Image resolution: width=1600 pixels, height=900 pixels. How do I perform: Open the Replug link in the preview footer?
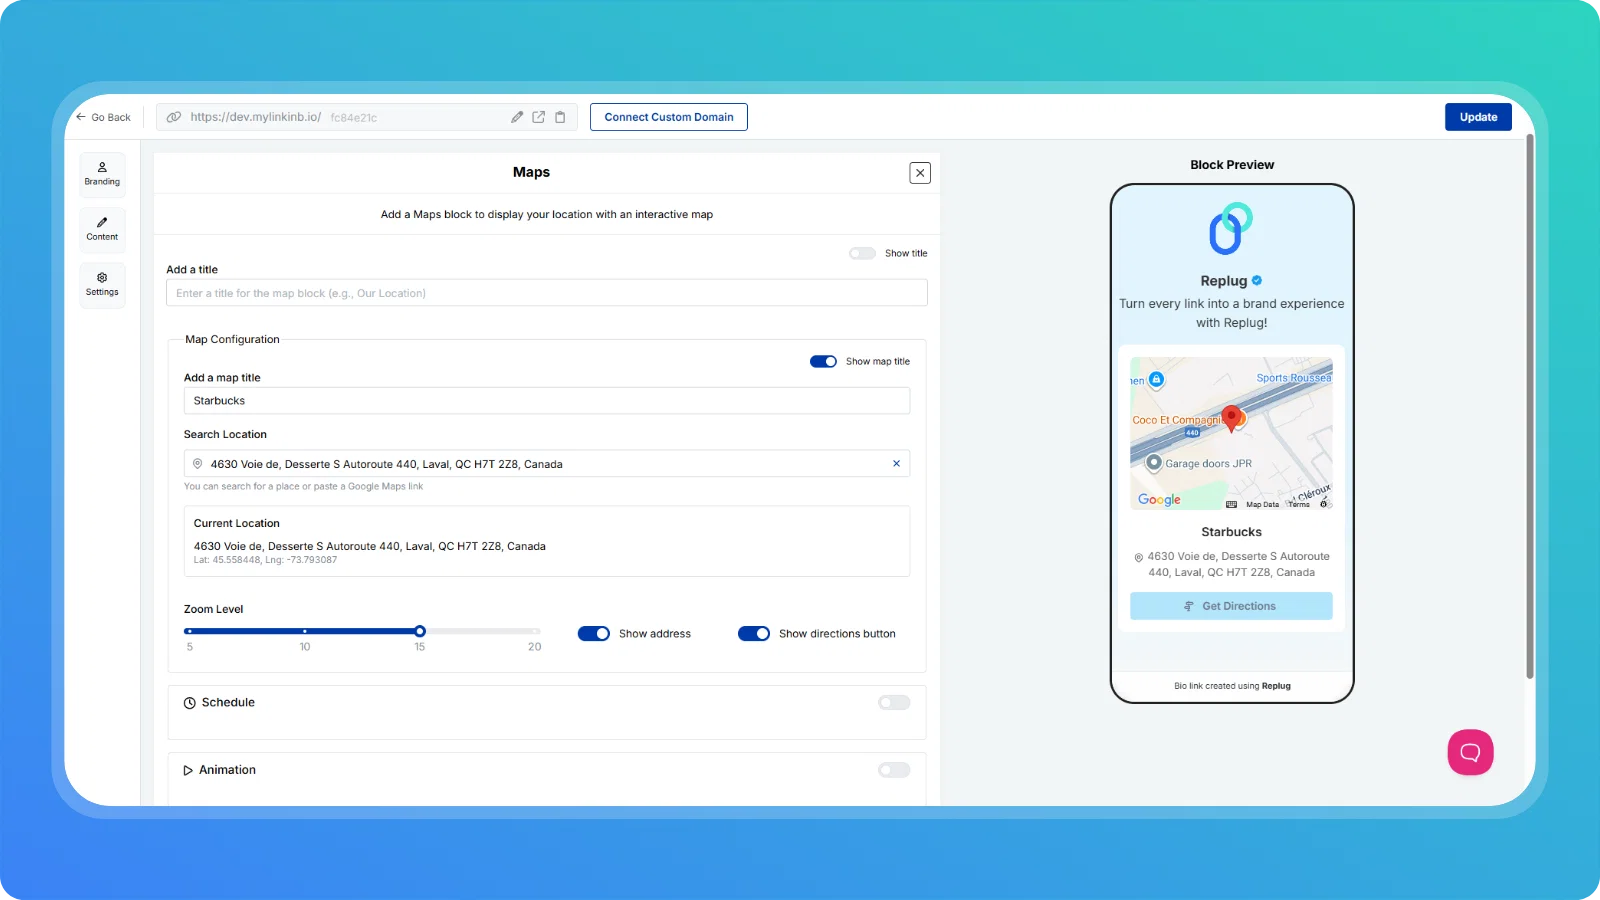pyautogui.click(x=1276, y=686)
